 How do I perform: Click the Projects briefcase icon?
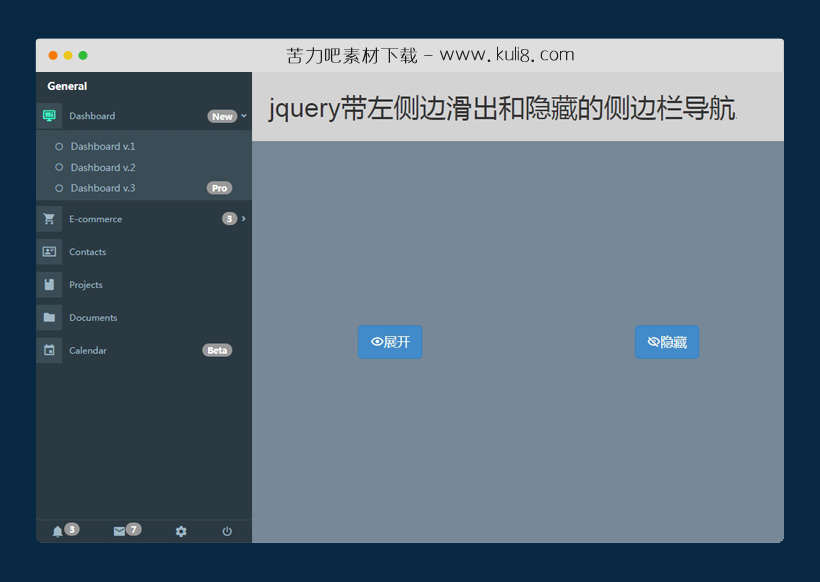point(49,284)
